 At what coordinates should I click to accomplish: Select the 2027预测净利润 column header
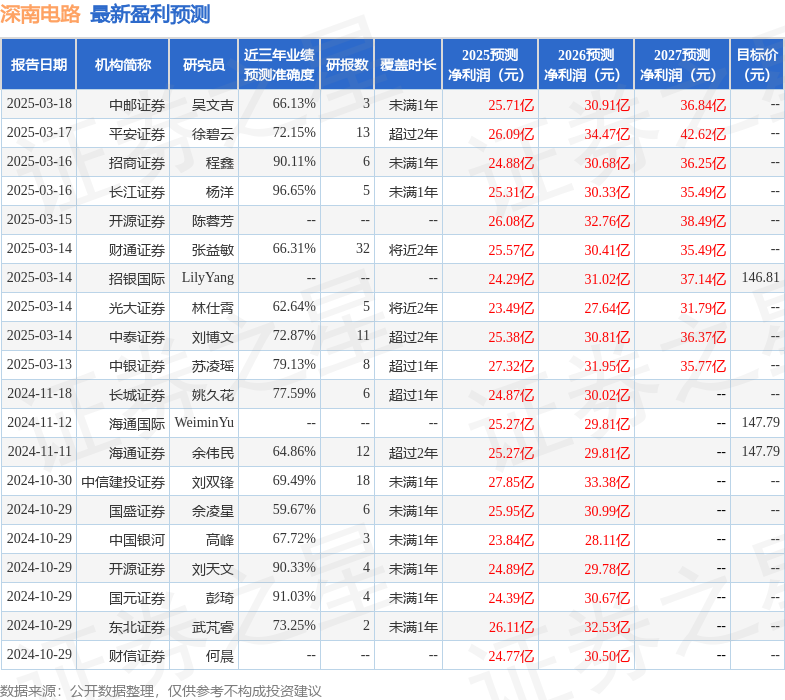tap(681, 65)
